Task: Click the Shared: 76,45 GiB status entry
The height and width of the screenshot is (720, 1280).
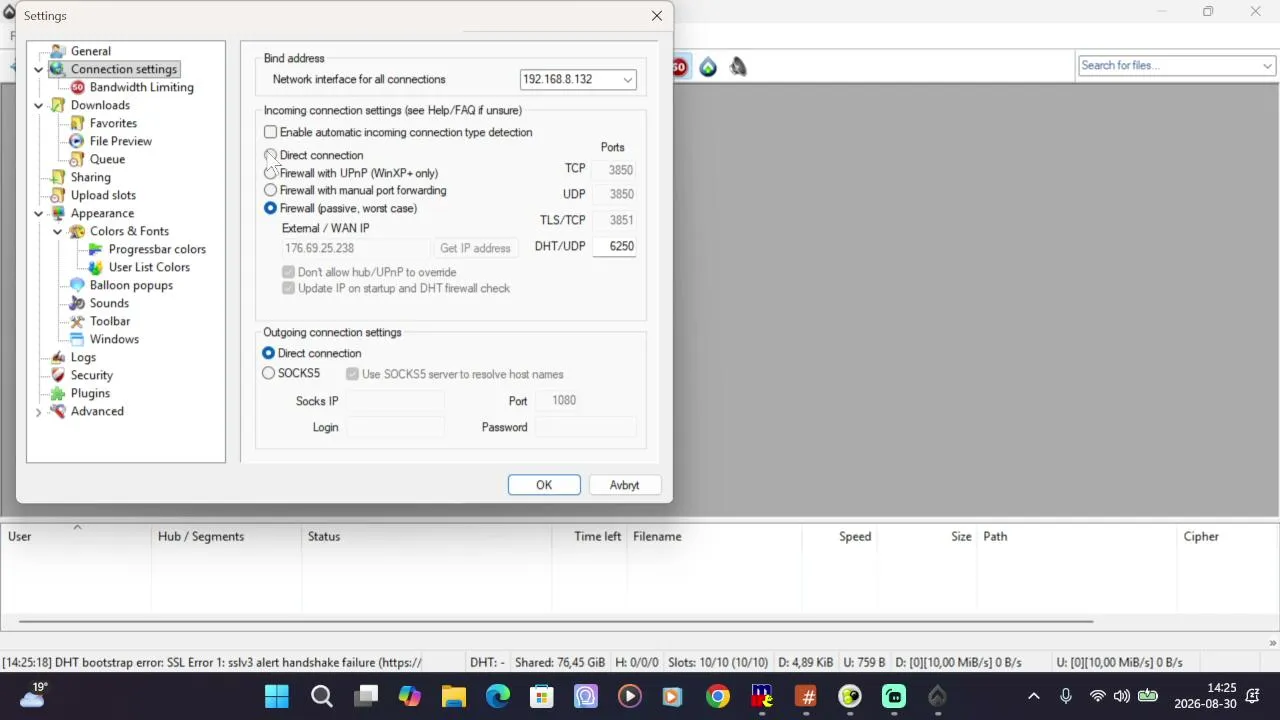Action: 560,662
